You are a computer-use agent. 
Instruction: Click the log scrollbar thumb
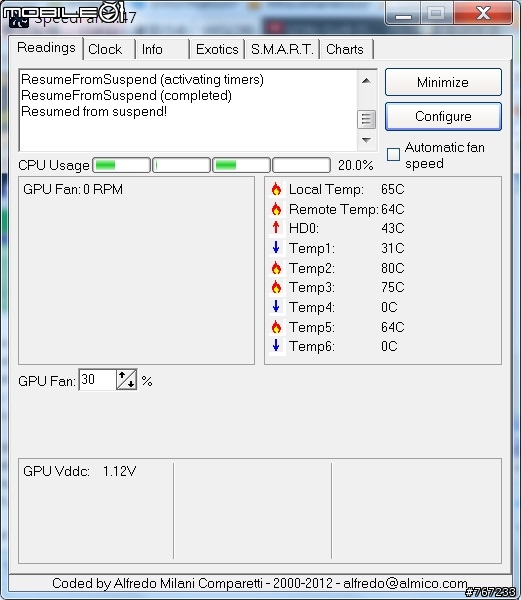366,119
